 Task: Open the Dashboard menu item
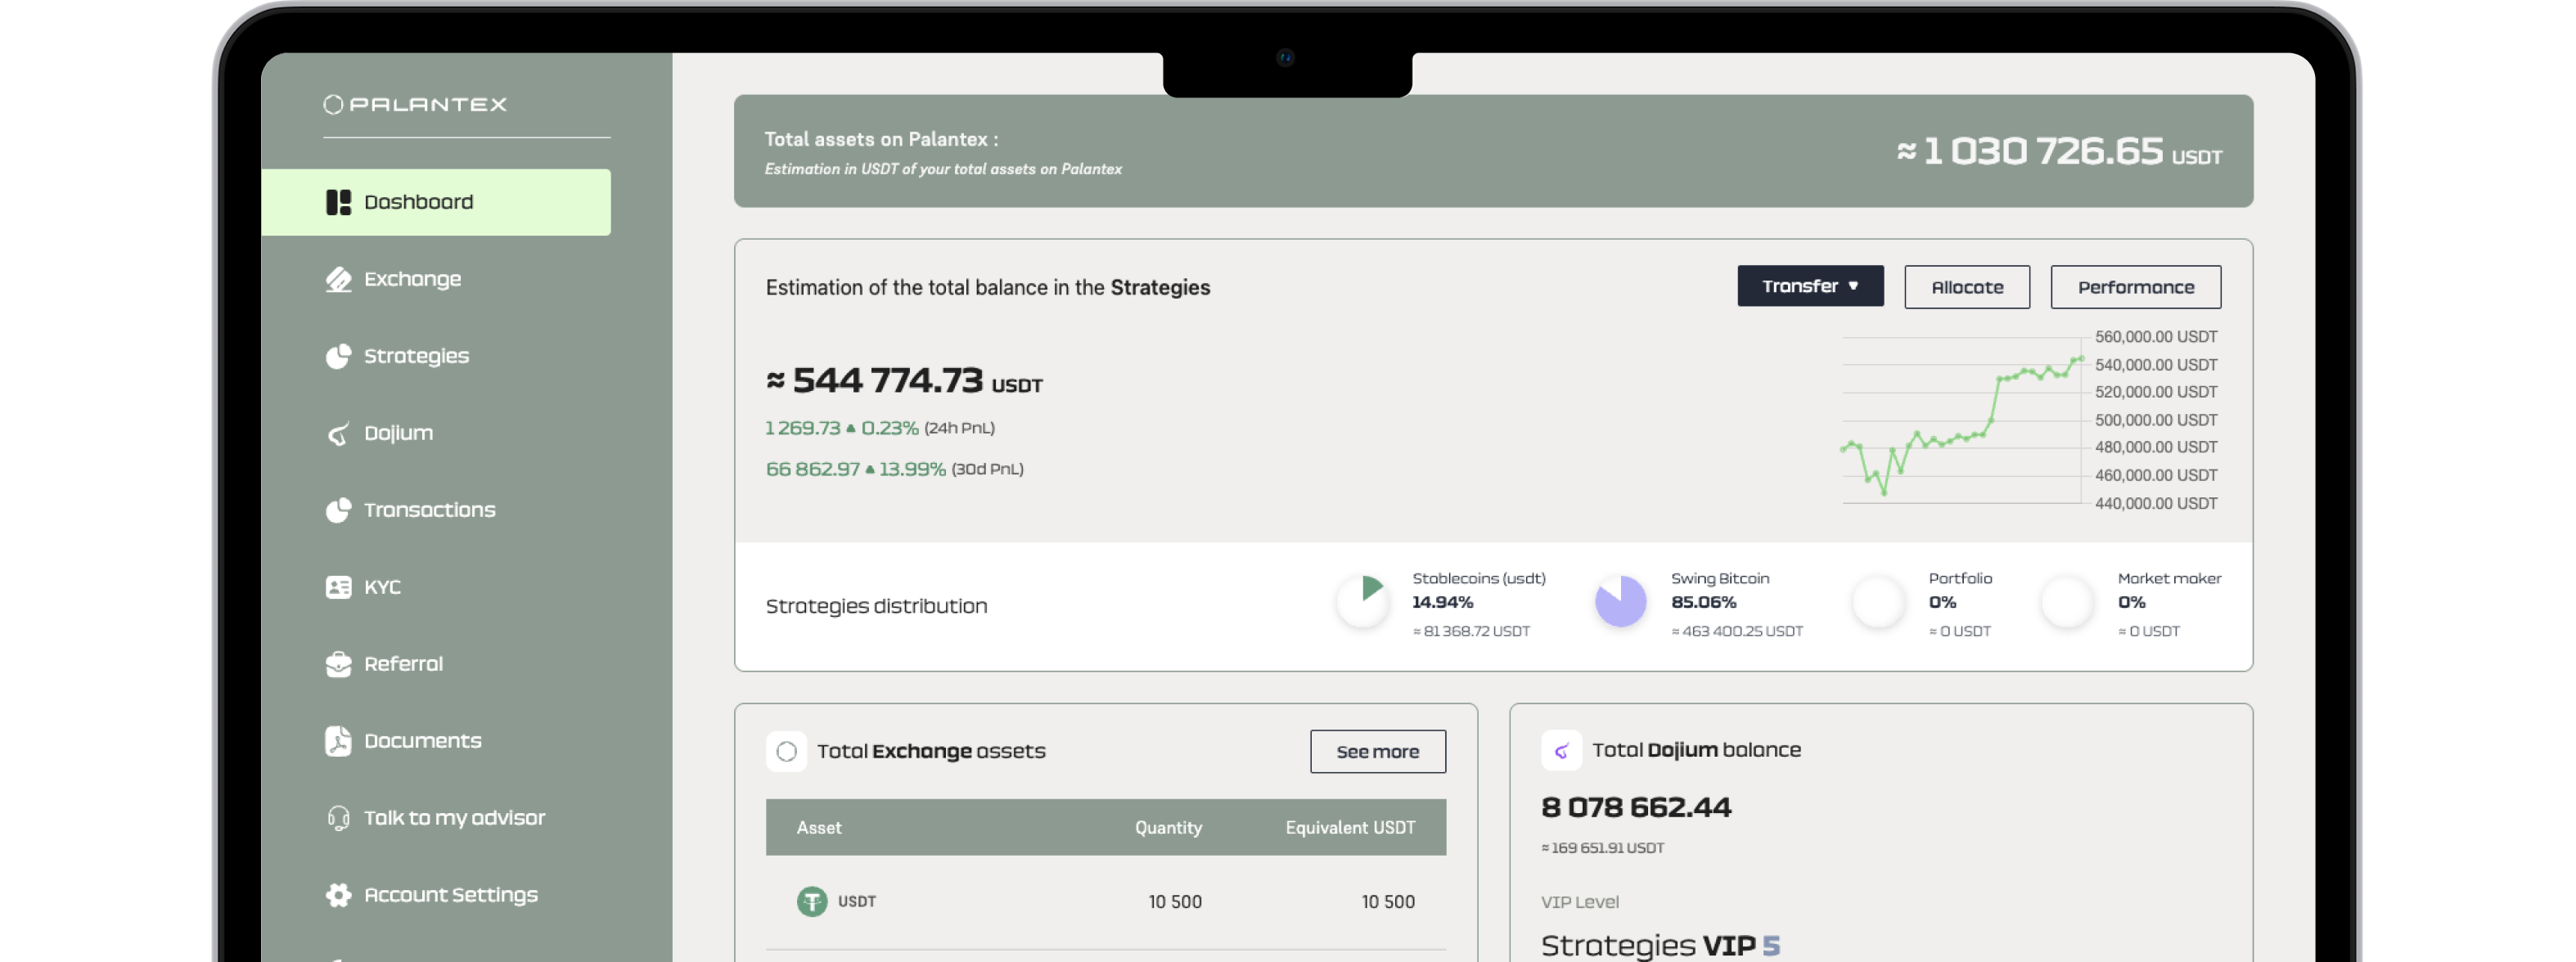[436, 202]
